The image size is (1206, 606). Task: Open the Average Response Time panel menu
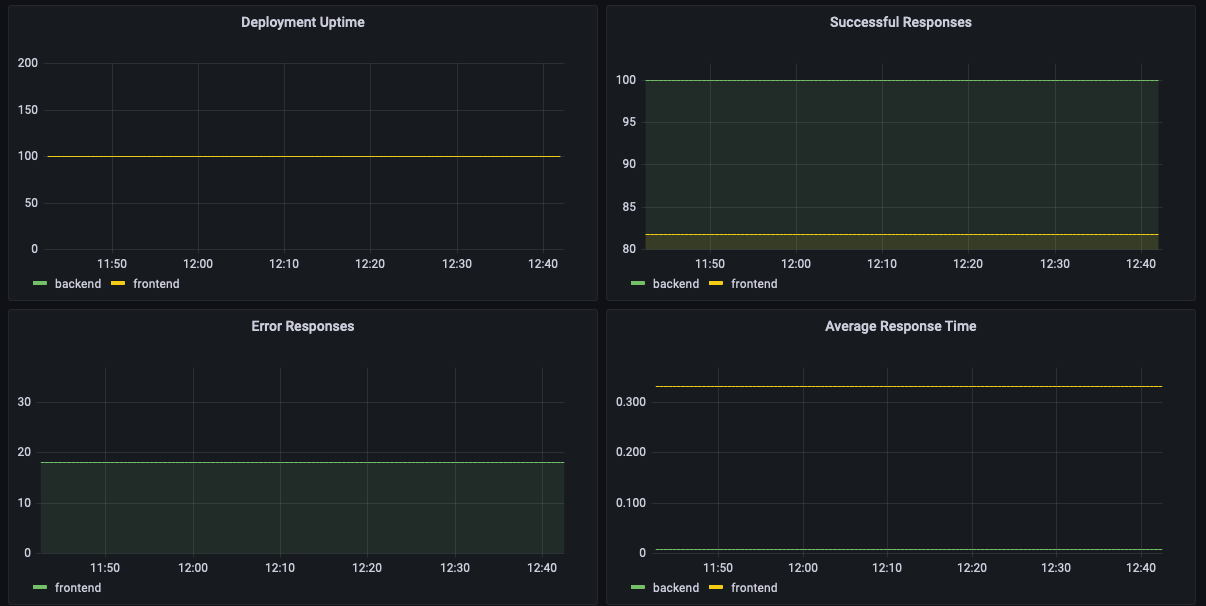(900, 325)
